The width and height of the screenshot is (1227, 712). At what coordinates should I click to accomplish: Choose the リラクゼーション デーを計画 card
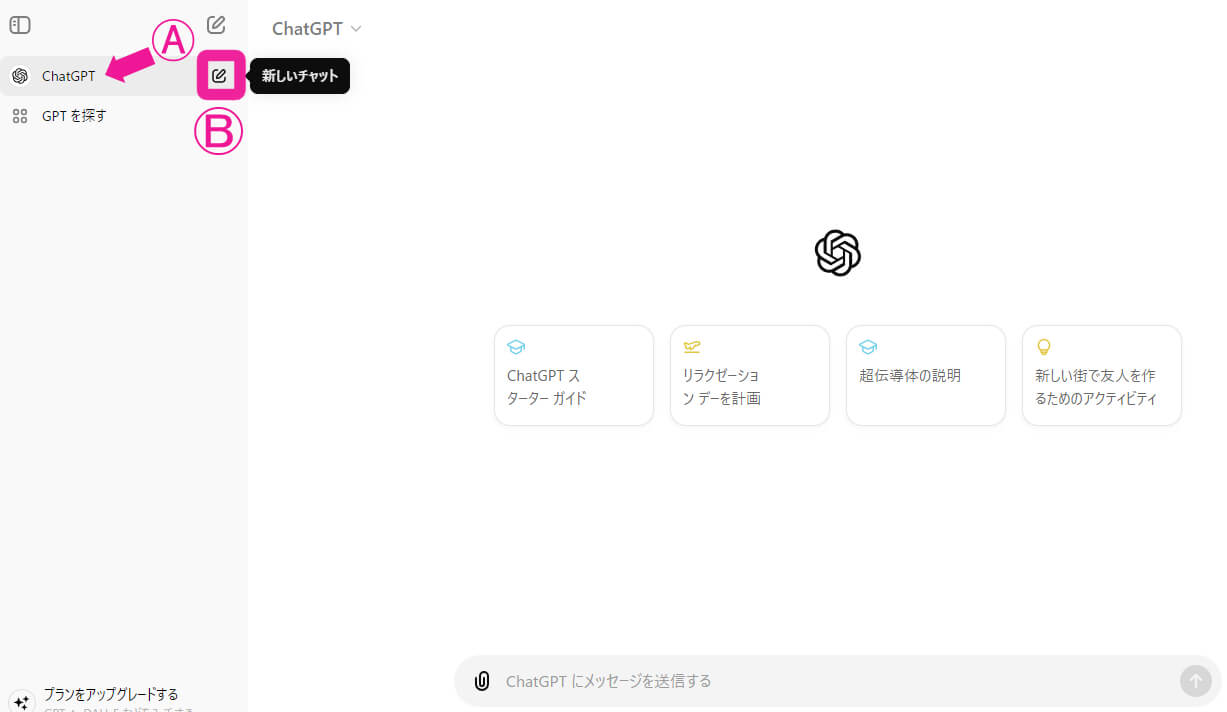point(750,375)
